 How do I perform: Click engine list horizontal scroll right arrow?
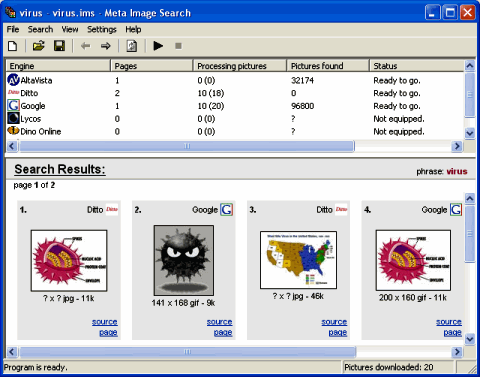(x=457, y=146)
